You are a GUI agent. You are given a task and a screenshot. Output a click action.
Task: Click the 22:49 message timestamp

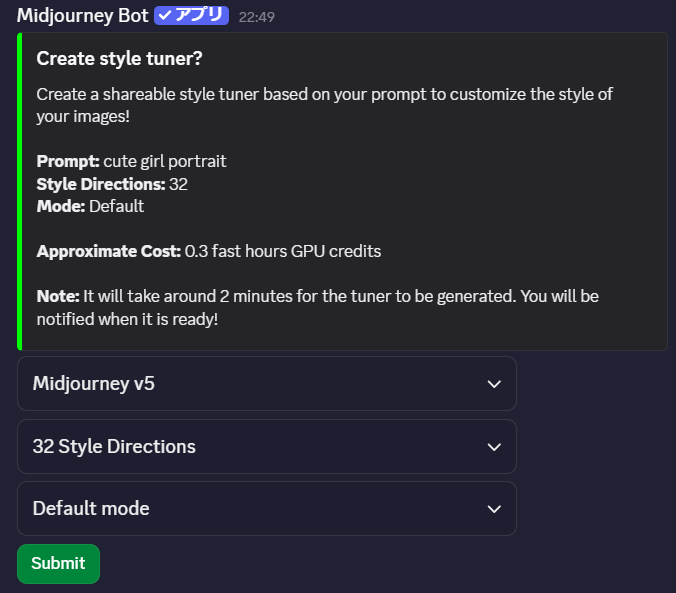coord(257,17)
